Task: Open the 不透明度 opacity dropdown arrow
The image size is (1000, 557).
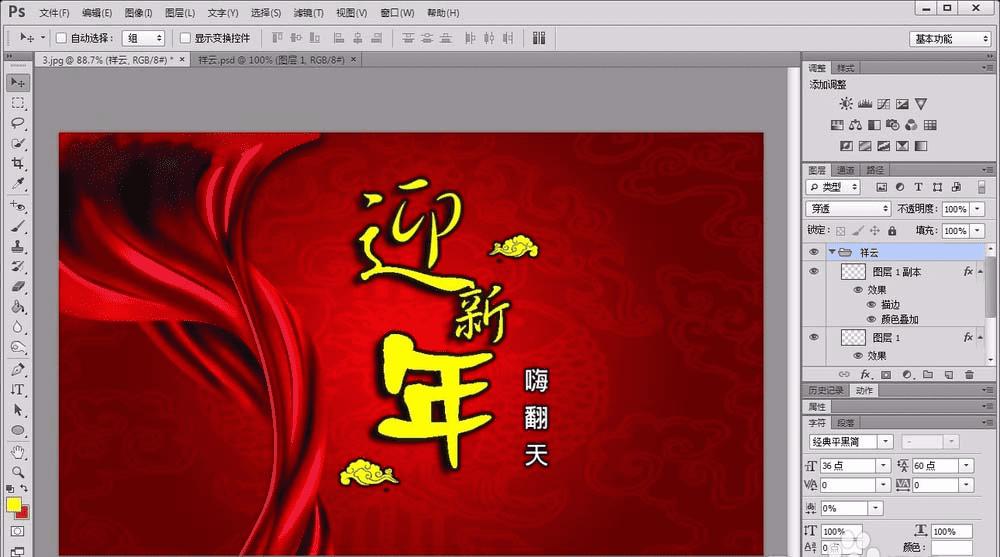Action: tap(977, 209)
